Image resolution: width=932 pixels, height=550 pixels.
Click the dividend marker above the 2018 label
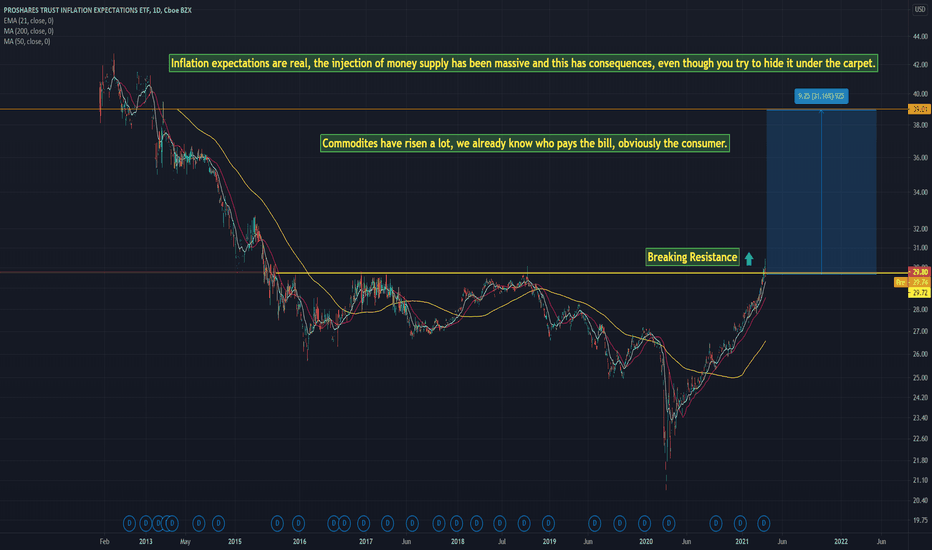click(456, 523)
